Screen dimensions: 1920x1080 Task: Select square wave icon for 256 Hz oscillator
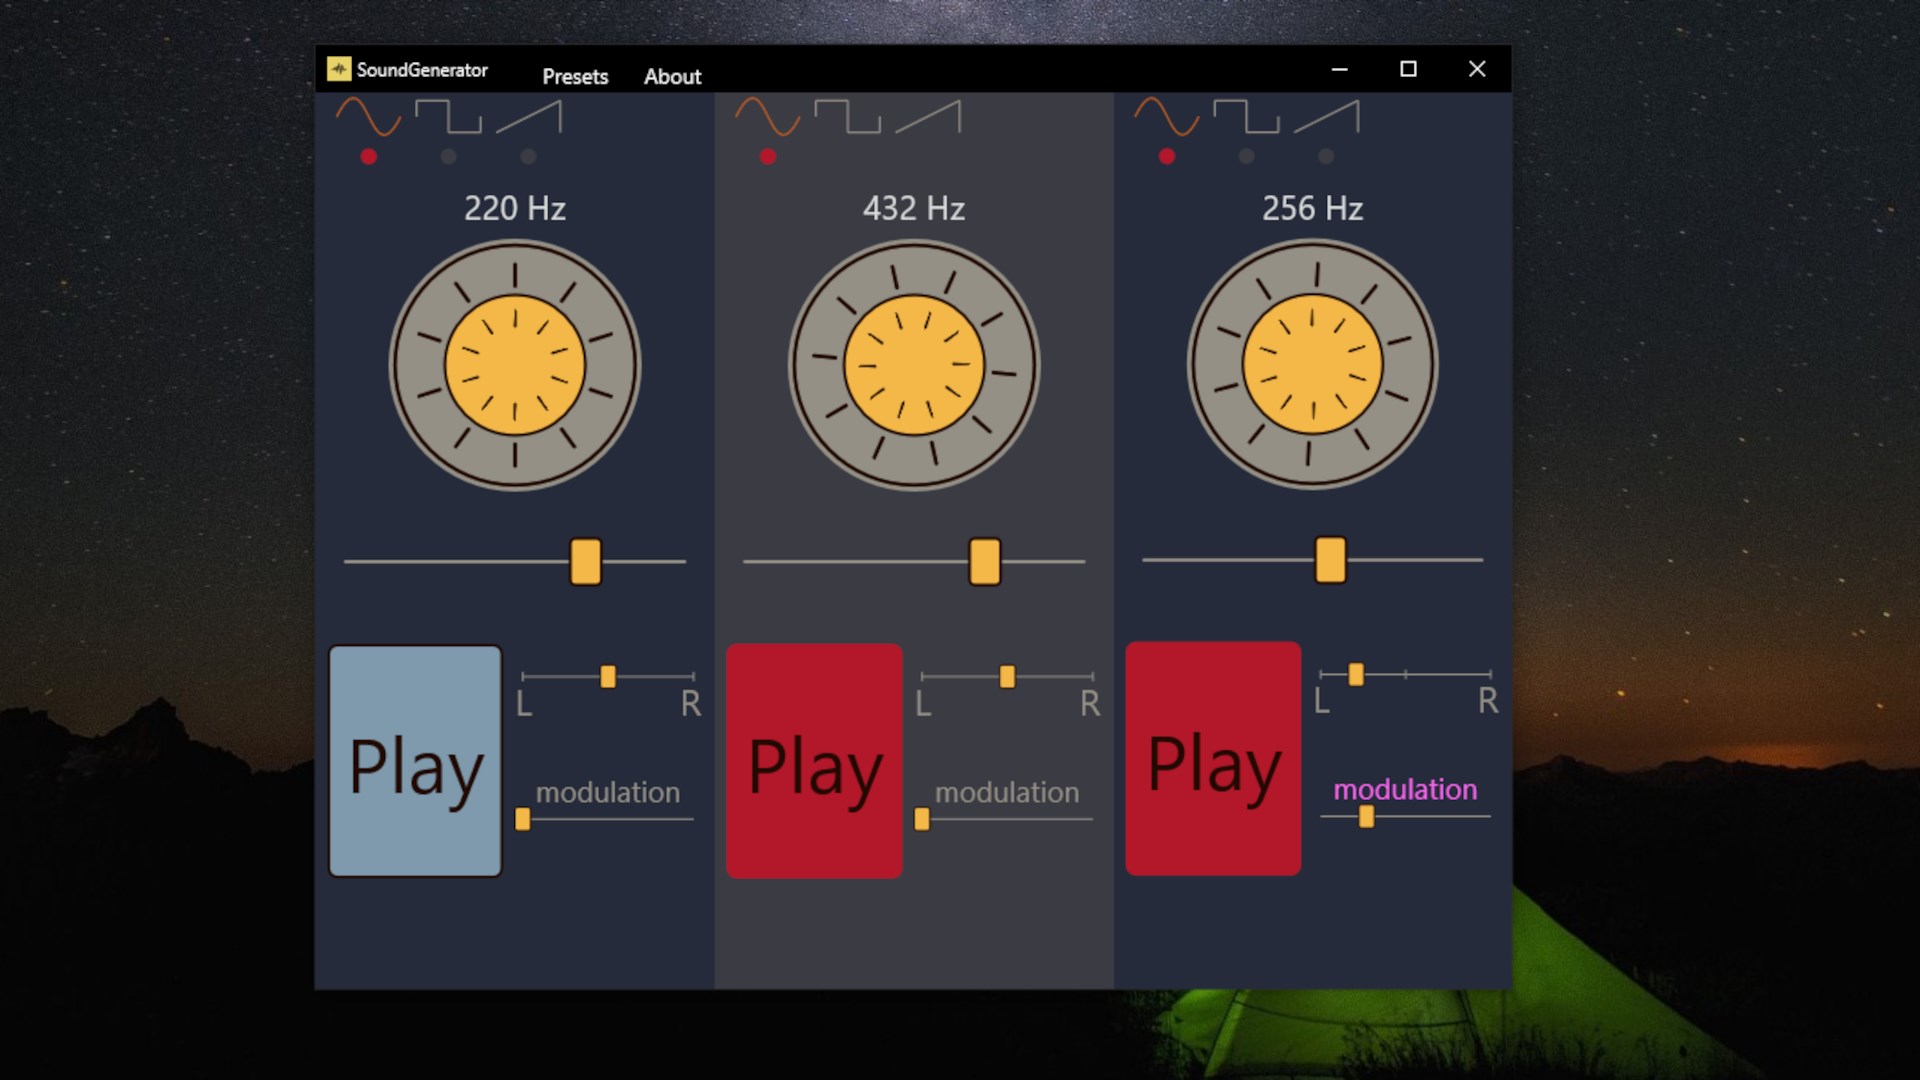tap(1246, 117)
